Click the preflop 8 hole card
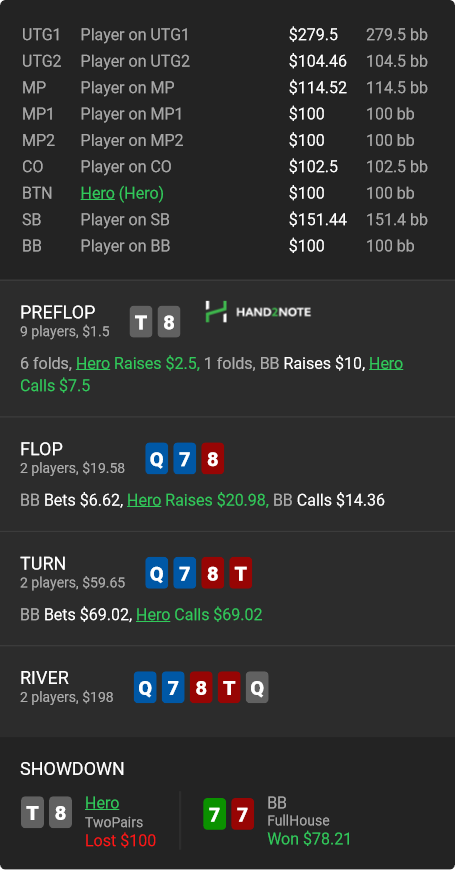455x870 pixels. pyautogui.click(x=169, y=322)
